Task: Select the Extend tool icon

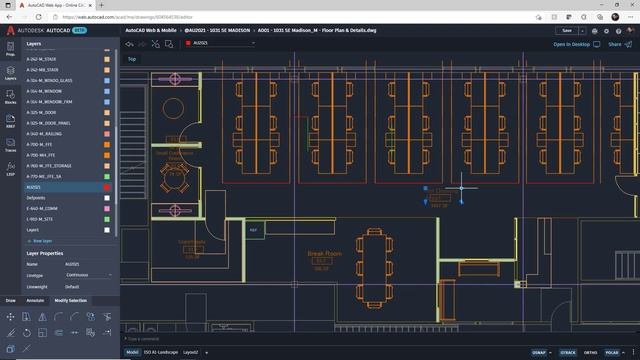Action: (107, 333)
